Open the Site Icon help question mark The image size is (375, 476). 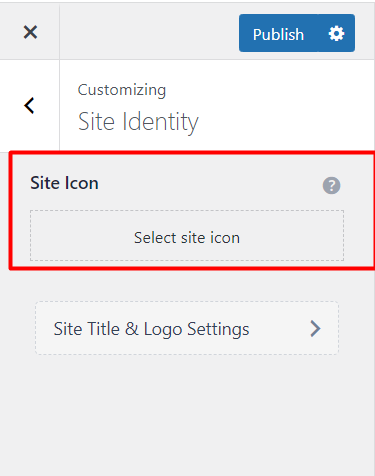(331, 185)
